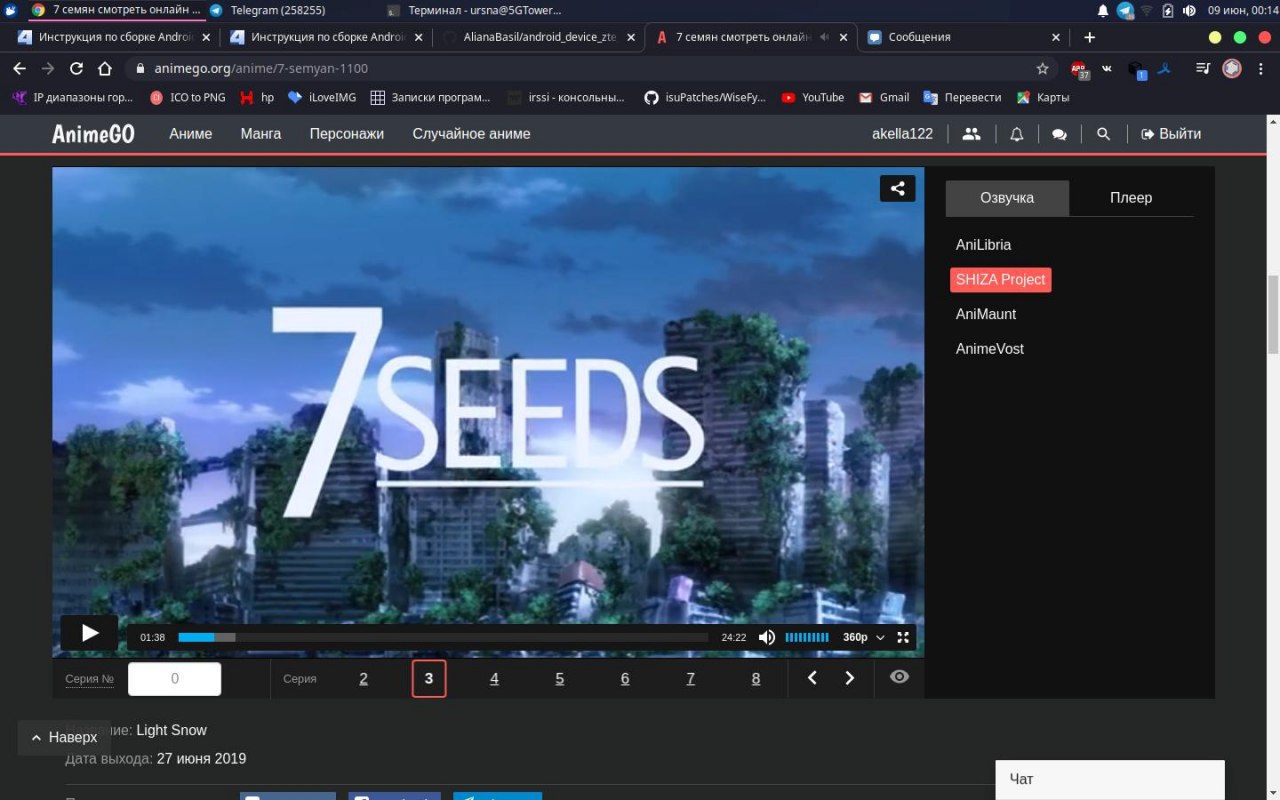The width and height of the screenshot is (1280, 800).
Task: Select episode 4
Action: click(494, 678)
